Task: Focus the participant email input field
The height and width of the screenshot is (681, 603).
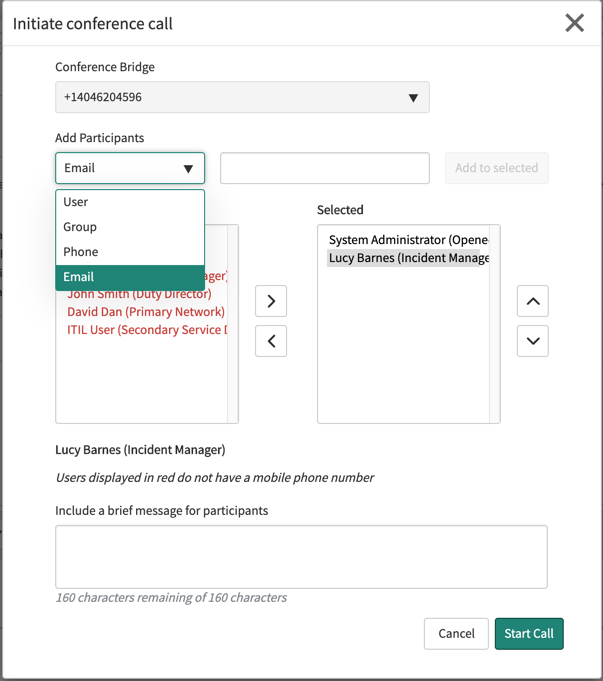Action: coord(325,168)
